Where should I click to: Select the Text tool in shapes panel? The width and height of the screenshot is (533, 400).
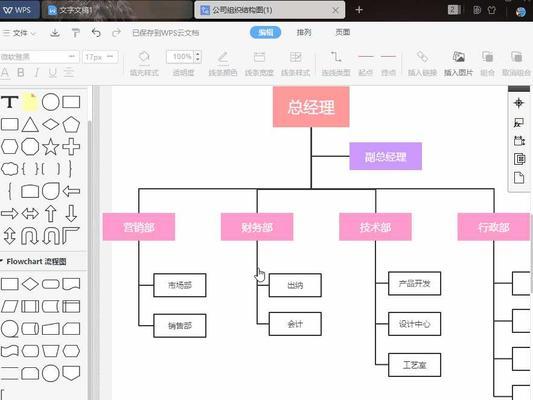coord(10,102)
